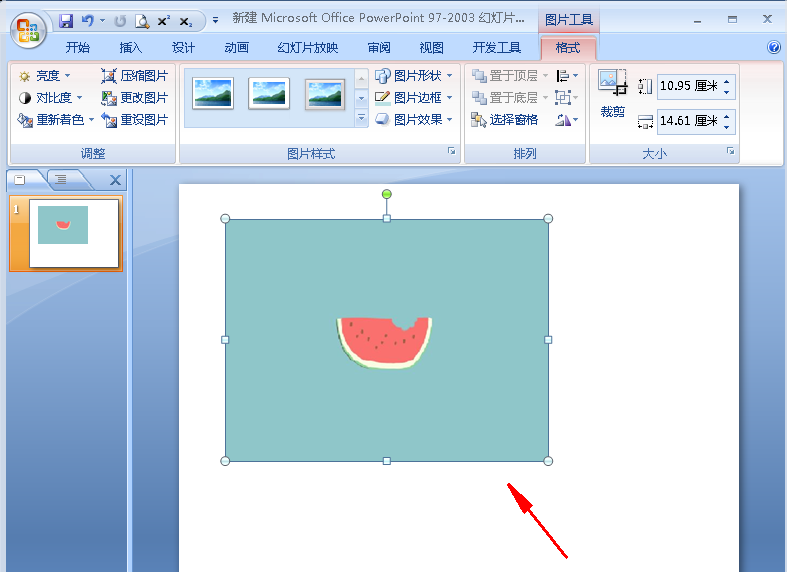This screenshot has height=572, width=787.
Task: Expand the picture styles gallery with more arrow
Action: [361, 118]
